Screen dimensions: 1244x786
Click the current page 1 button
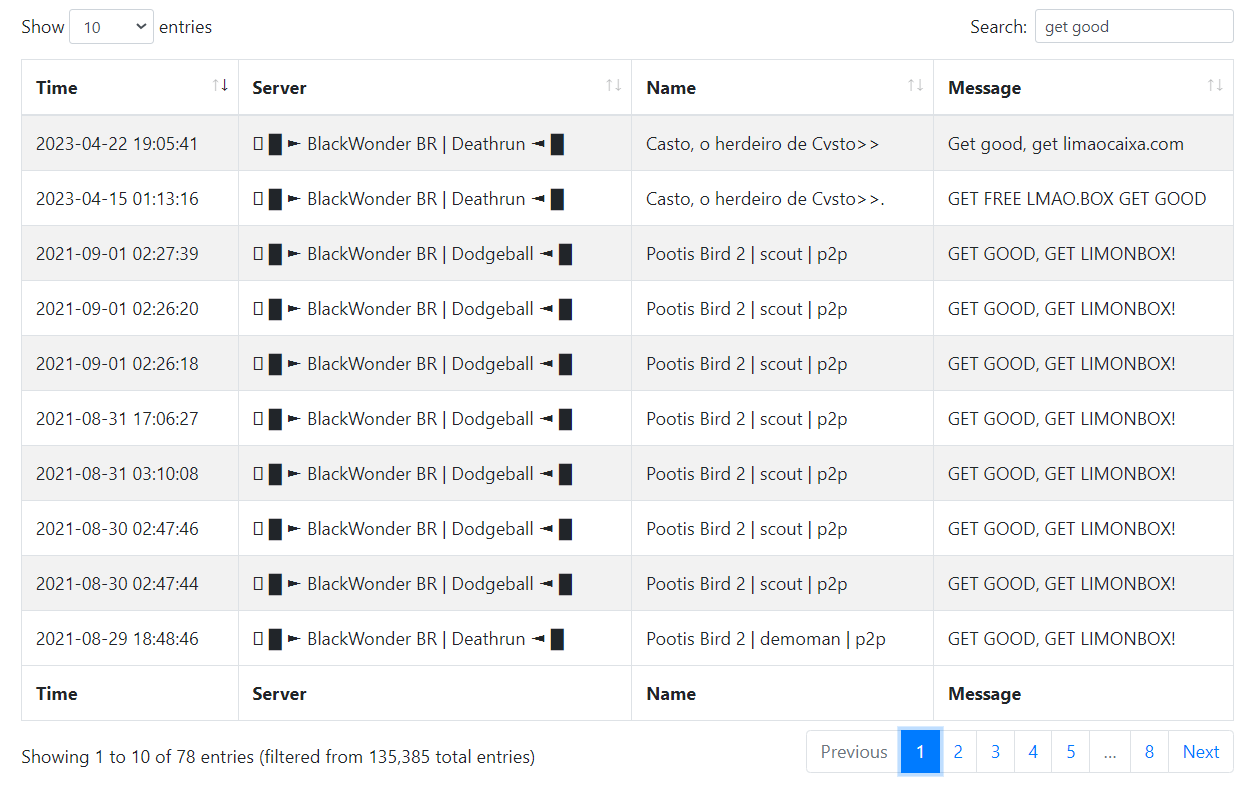click(x=921, y=752)
